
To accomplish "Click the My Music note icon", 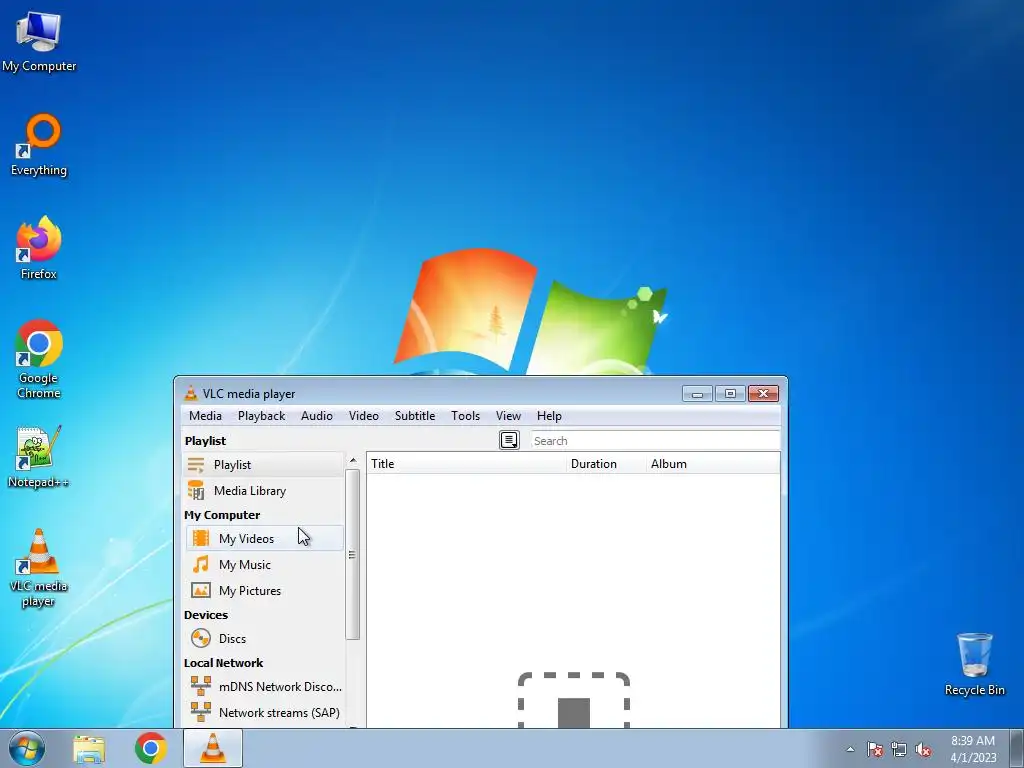I will click(200, 564).
